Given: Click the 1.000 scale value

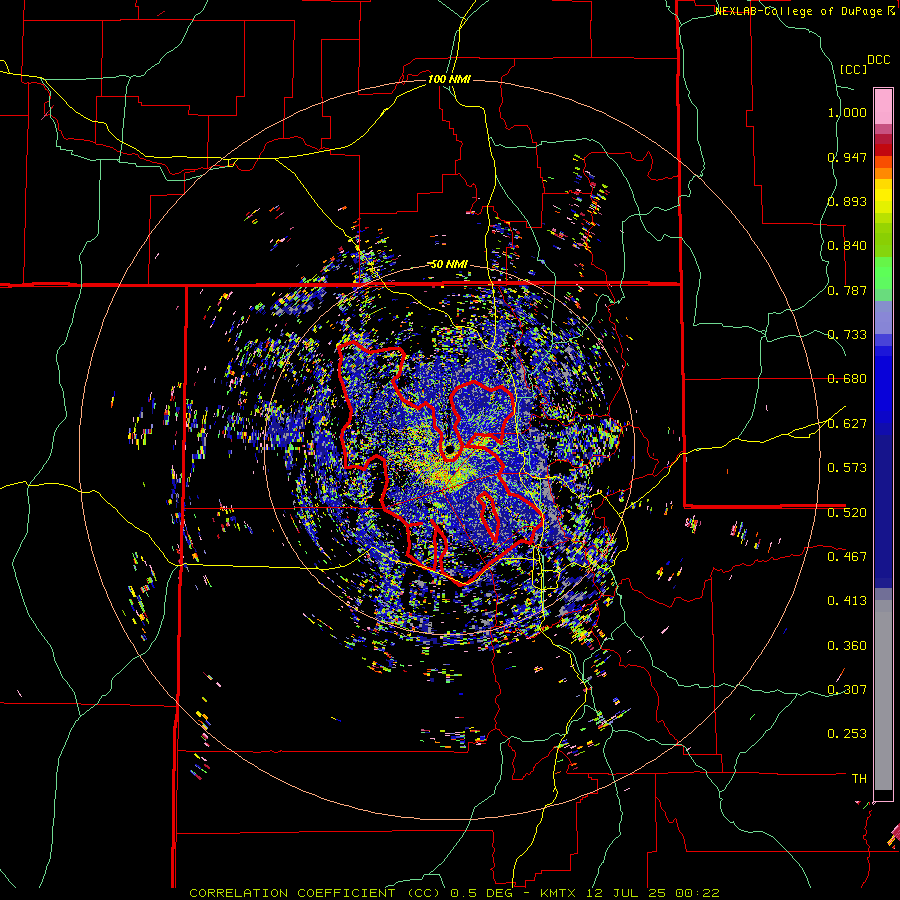Looking at the screenshot, I should point(847,112).
